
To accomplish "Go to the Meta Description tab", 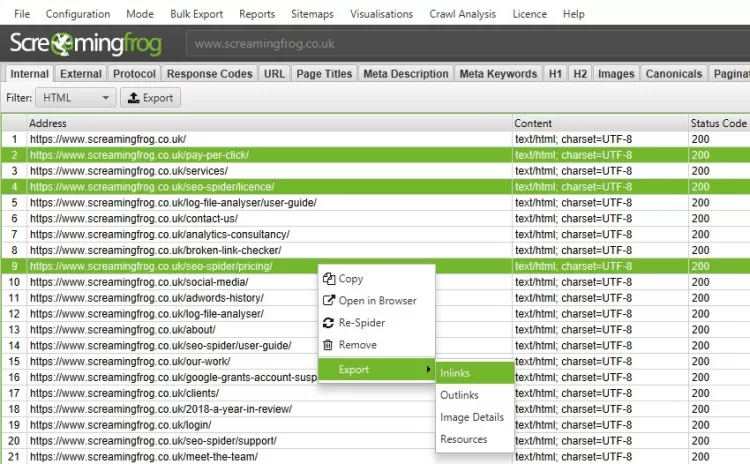I will (405, 74).
